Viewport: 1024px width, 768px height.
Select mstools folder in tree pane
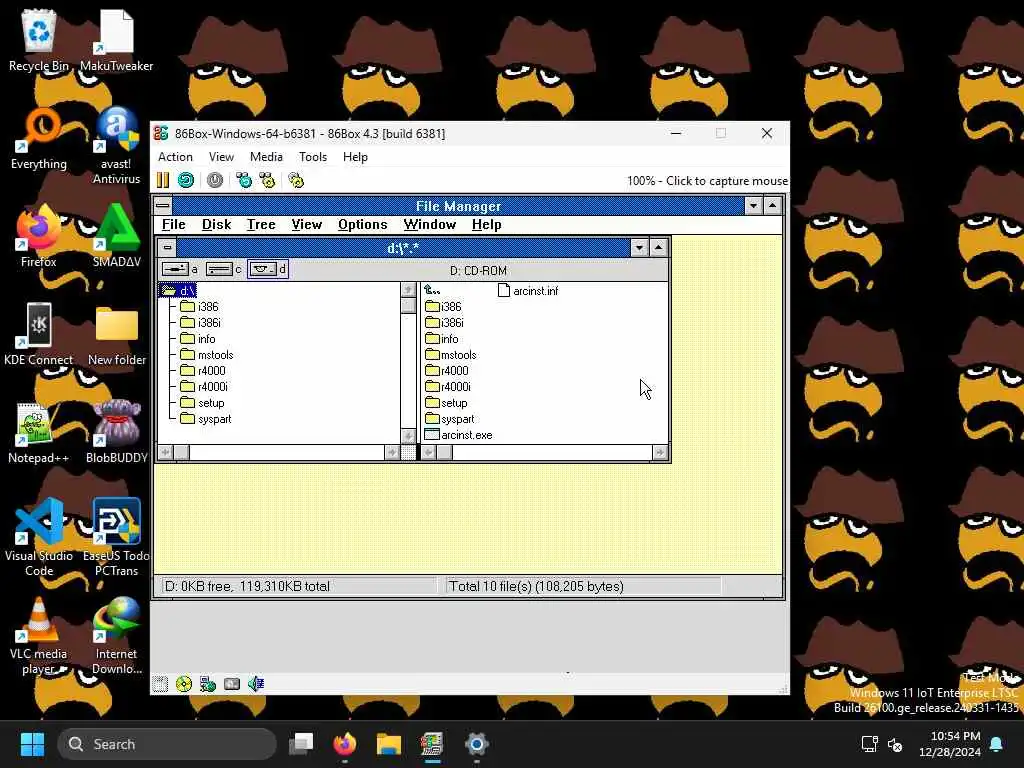[206, 355]
